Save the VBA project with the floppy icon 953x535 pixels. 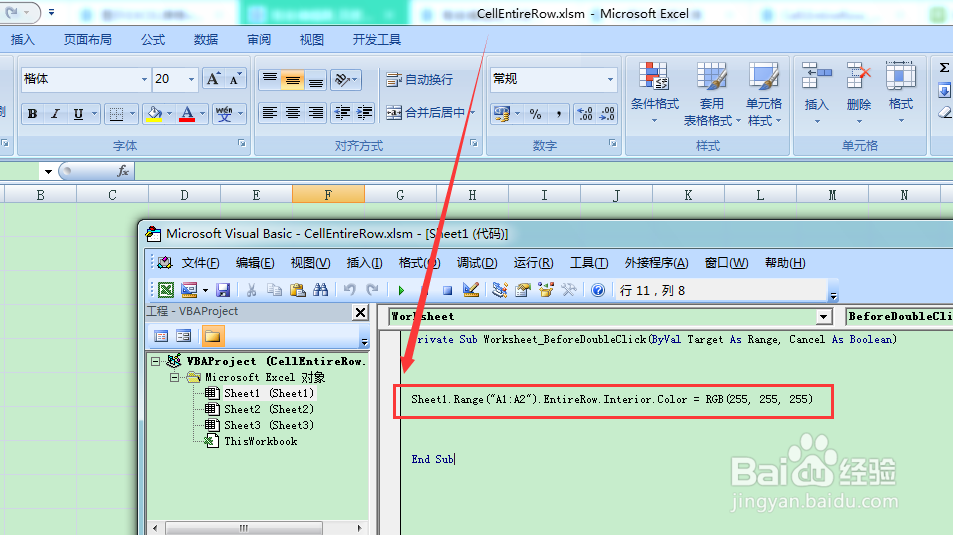(x=223, y=290)
